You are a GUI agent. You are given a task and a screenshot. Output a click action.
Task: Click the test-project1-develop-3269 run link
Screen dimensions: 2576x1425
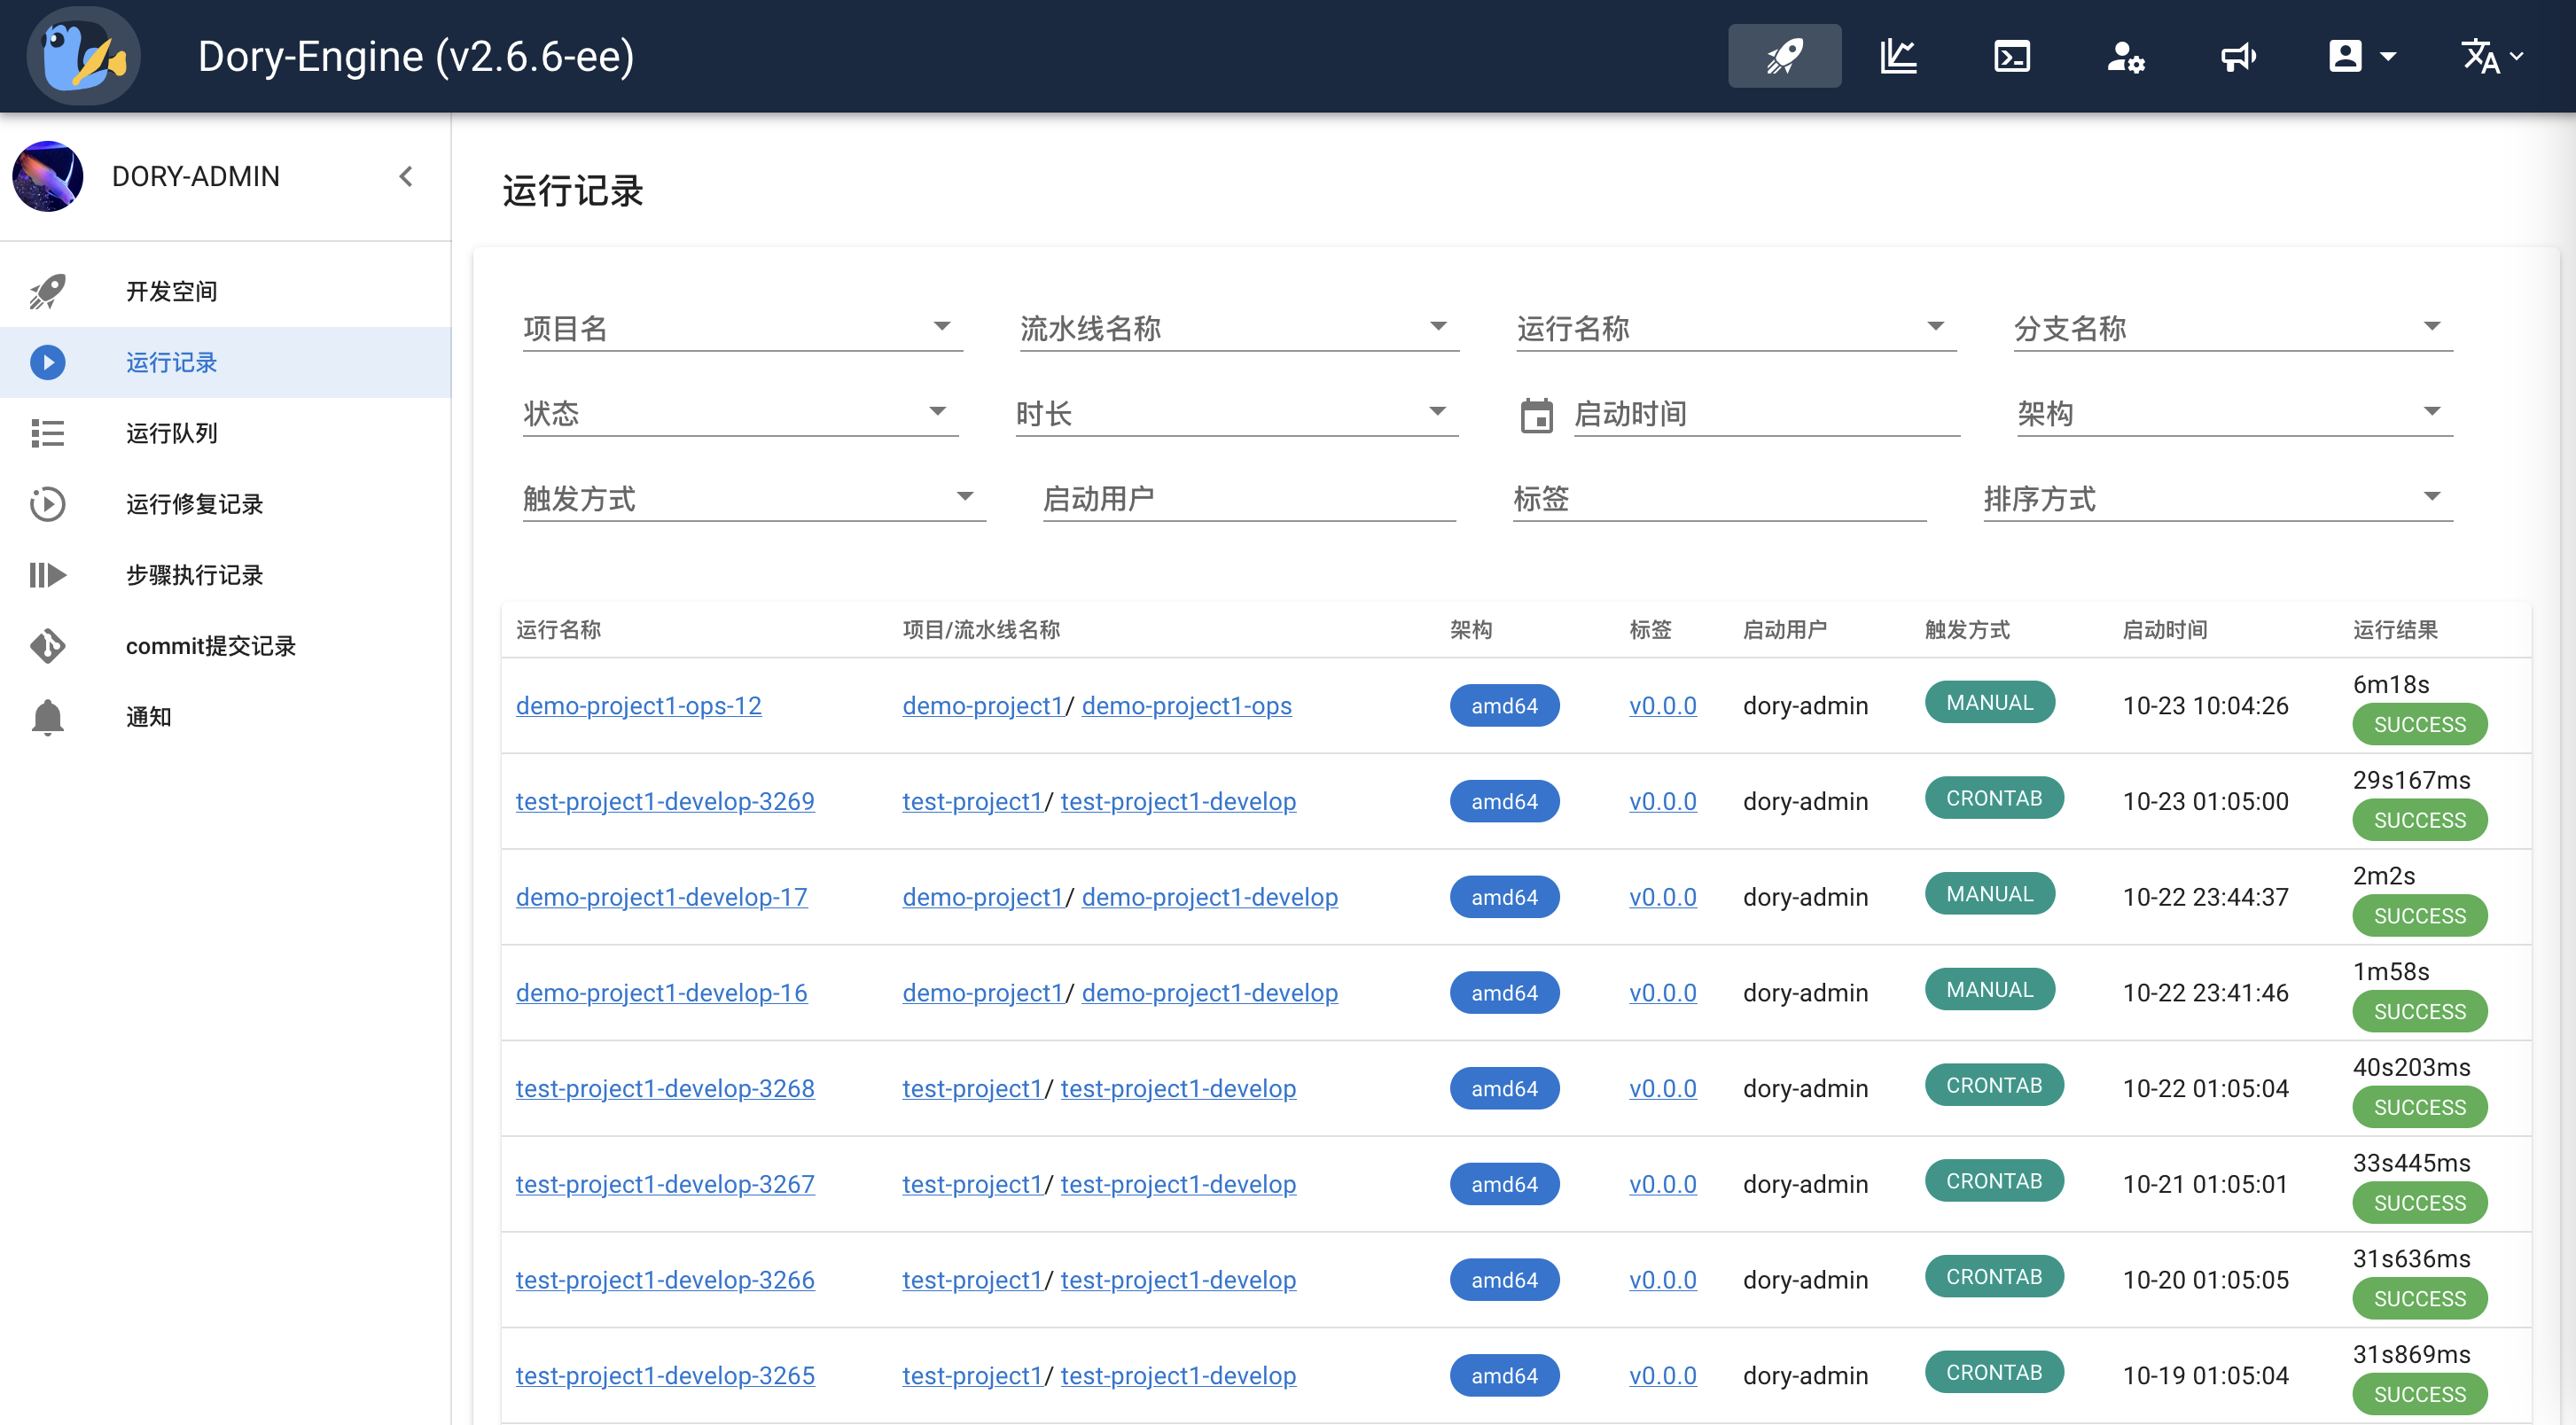click(664, 801)
